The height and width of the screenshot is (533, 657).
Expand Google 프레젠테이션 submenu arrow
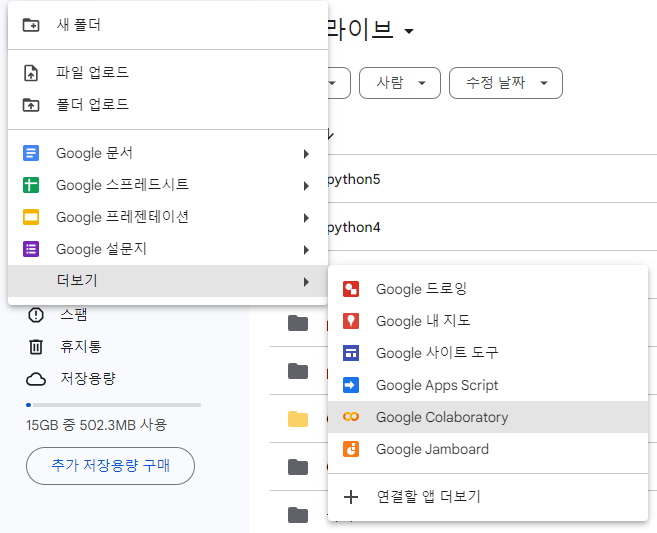click(306, 218)
